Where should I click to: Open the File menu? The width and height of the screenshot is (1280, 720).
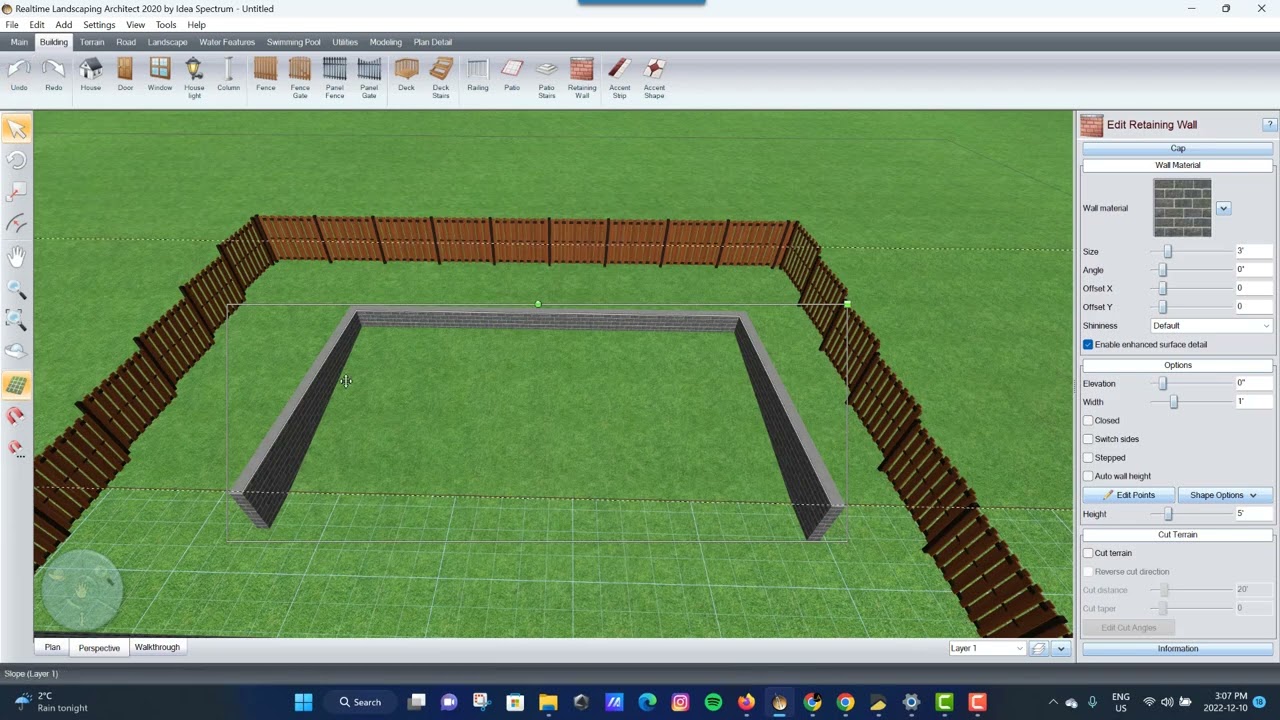(12, 25)
